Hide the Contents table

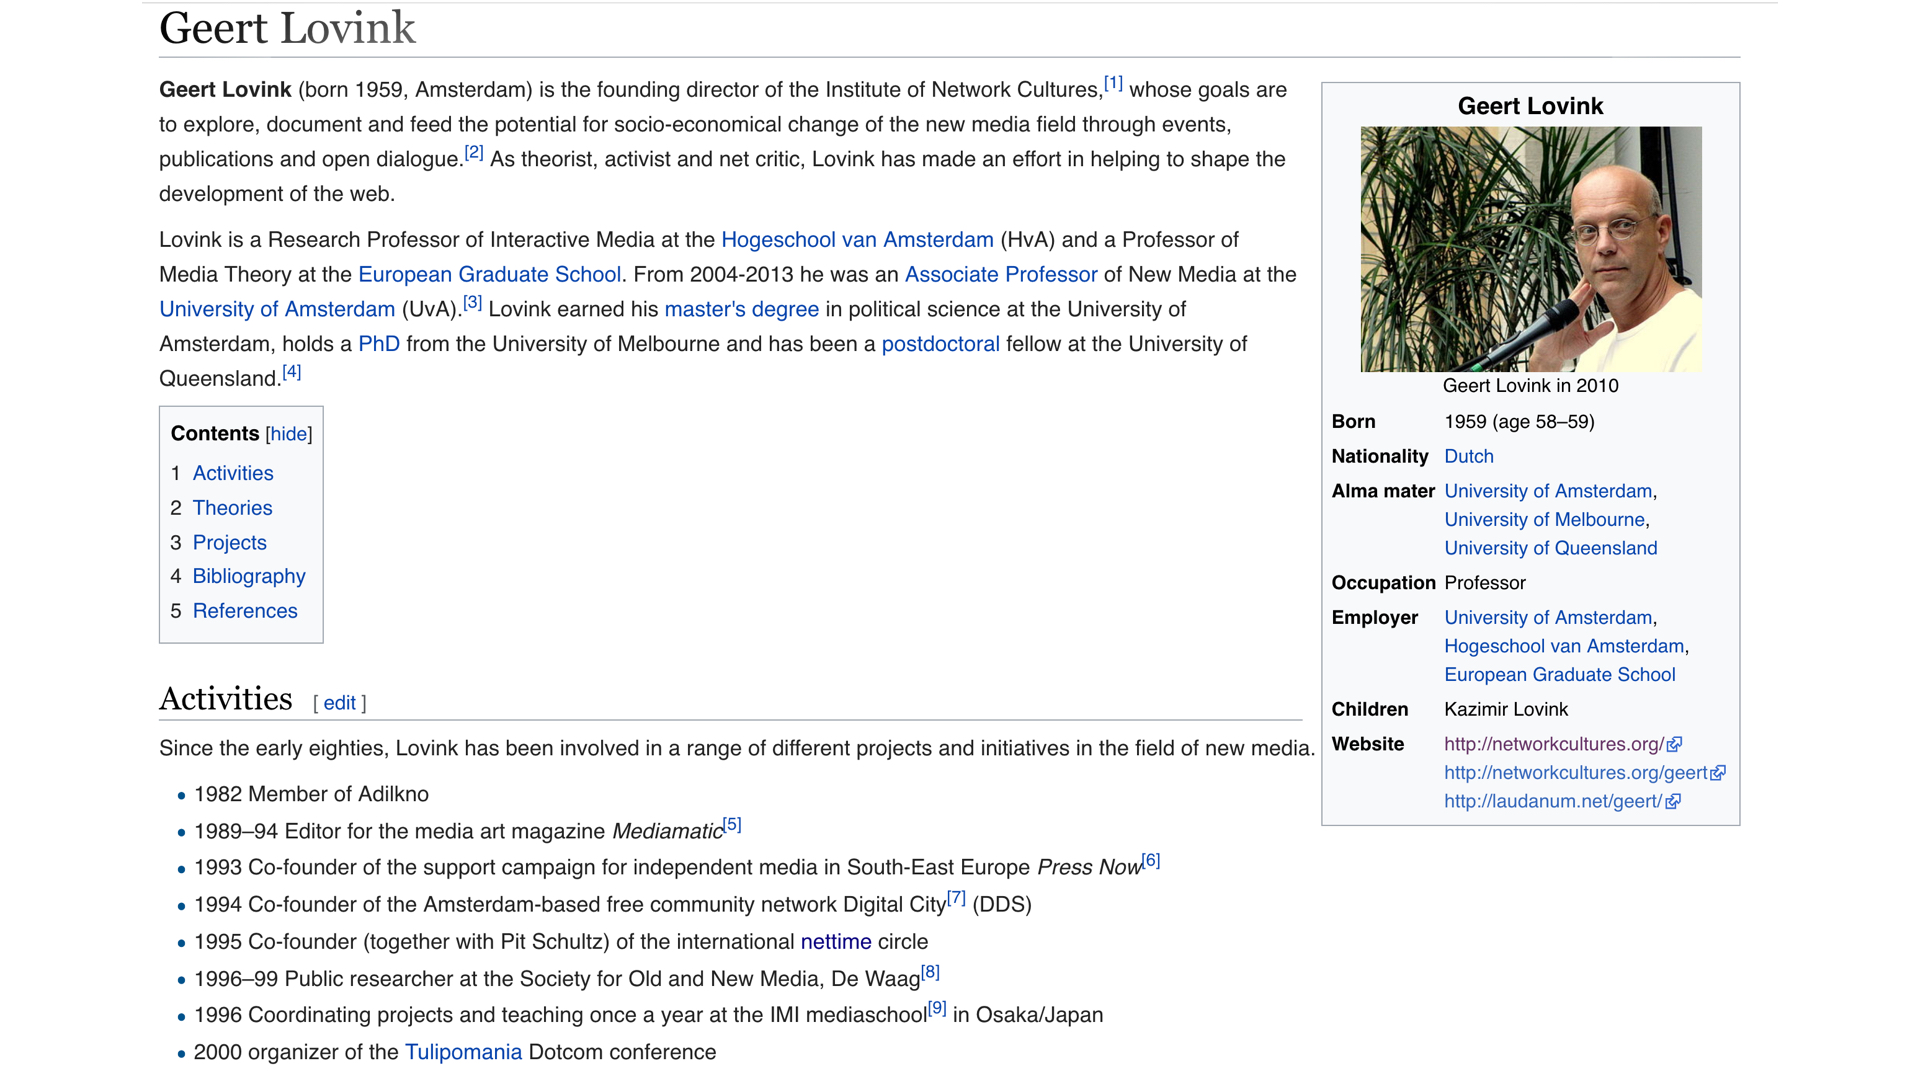point(288,434)
